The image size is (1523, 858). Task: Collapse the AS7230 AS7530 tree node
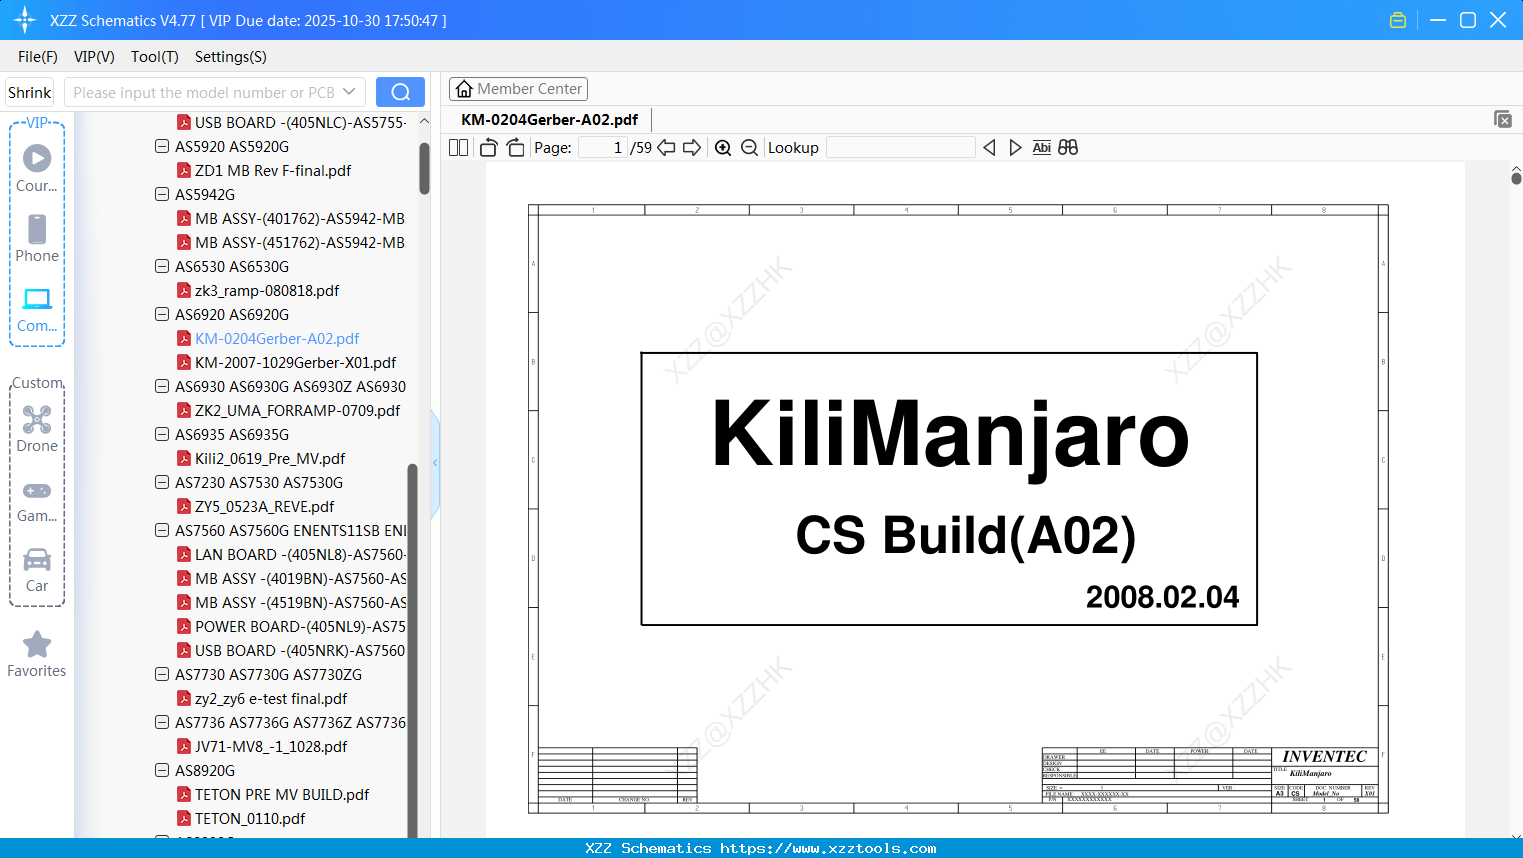tap(162, 482)
